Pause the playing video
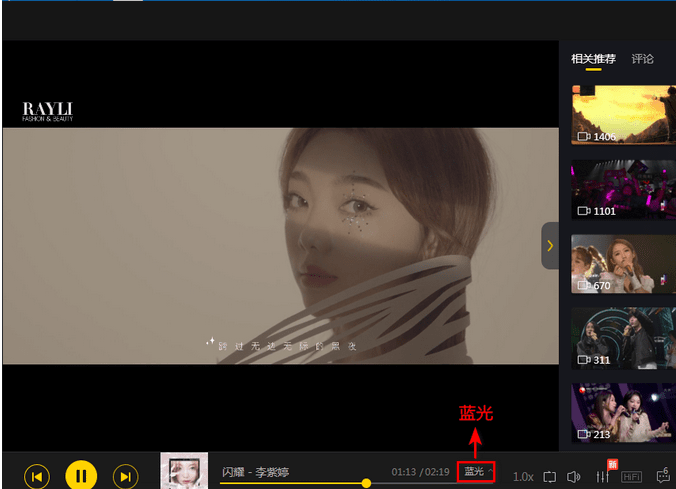Viewport: 676px width, 489px height. pyautogui.click(x=81, y=476)
